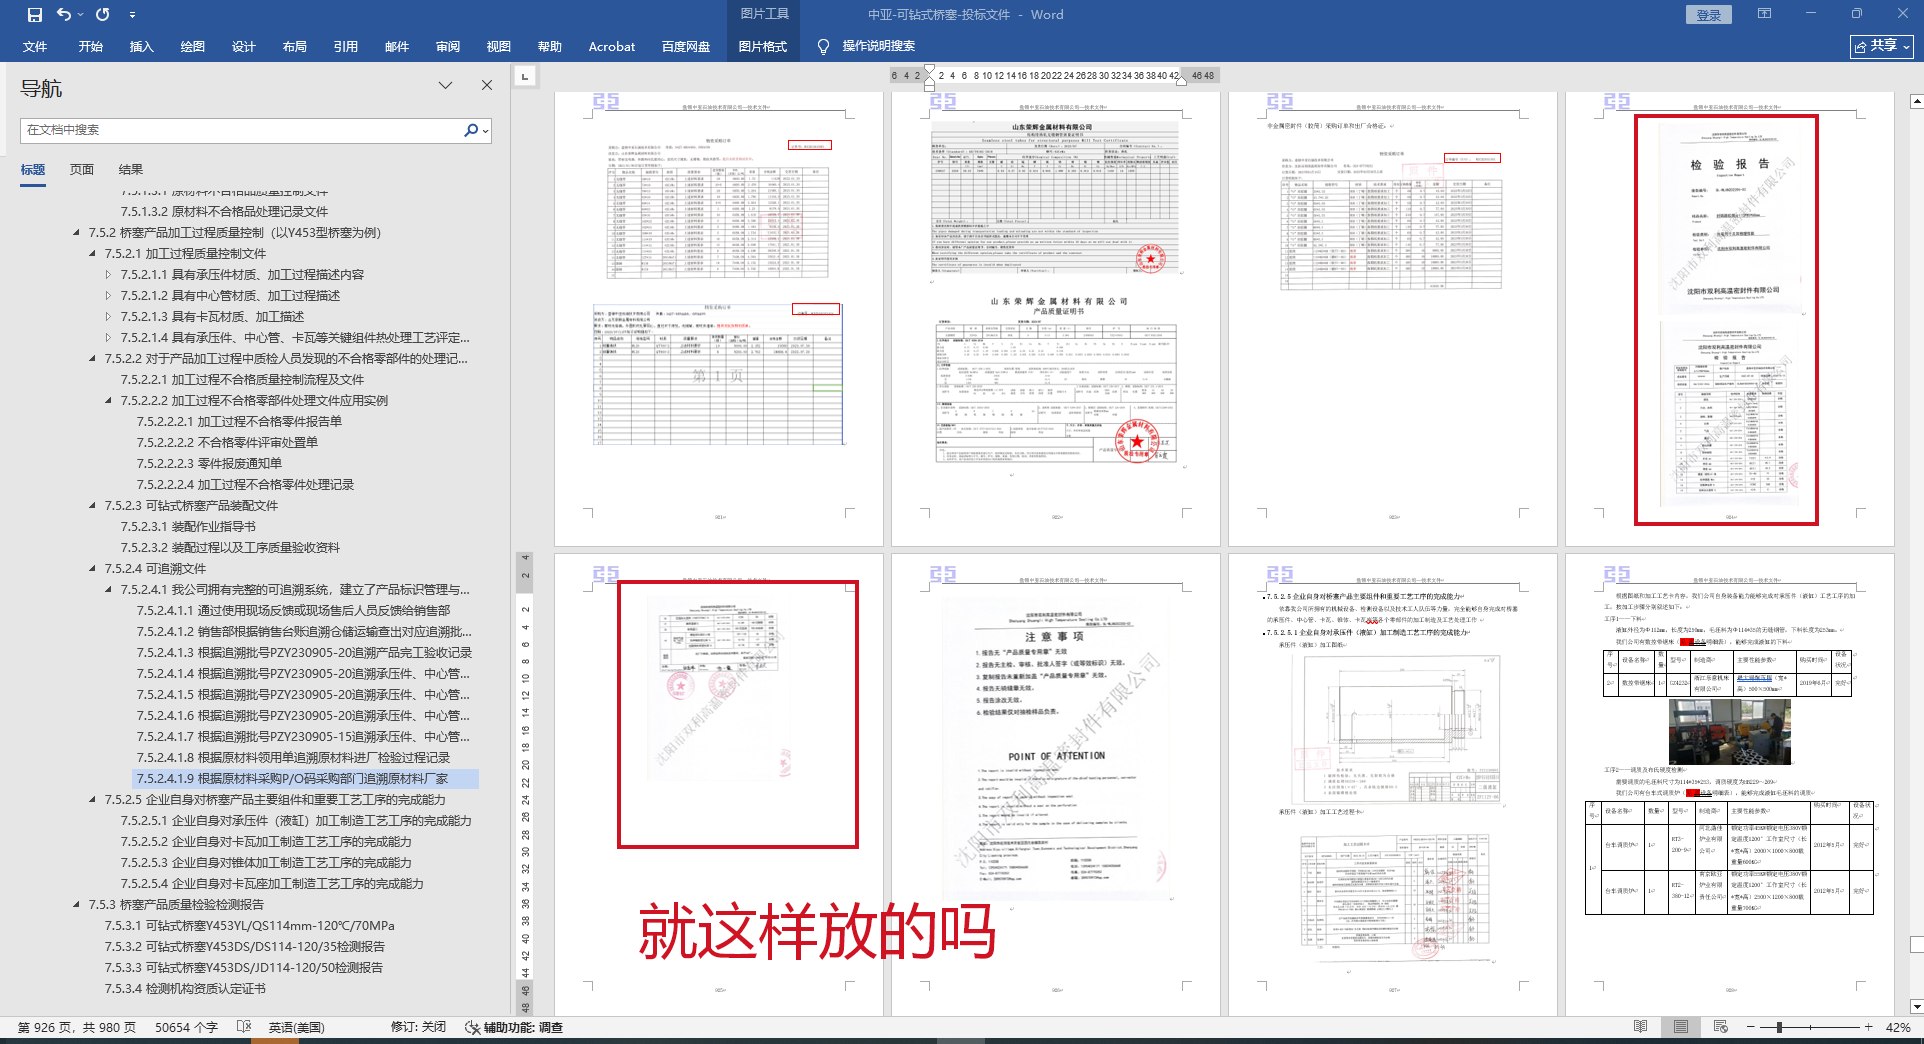Click the zoom out minus button
The height and width of the screenshot is (1044, 1924).
click(1751, 1027)
